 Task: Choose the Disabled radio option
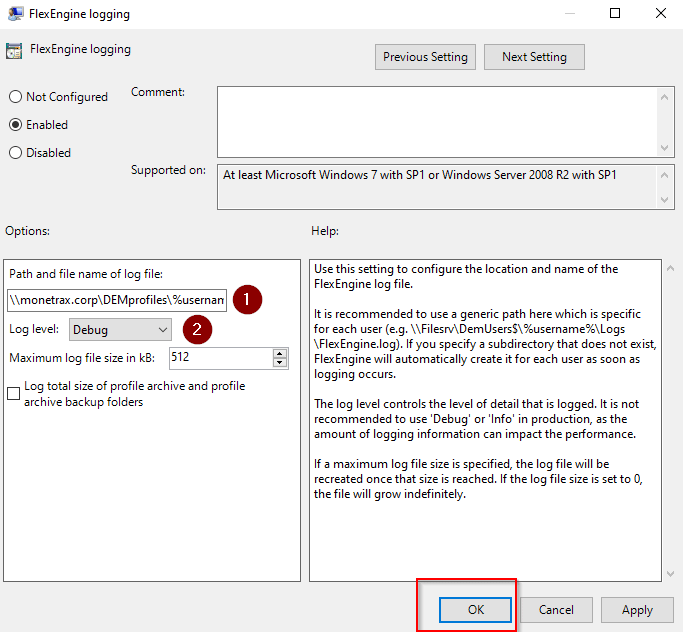click(15, 153)
